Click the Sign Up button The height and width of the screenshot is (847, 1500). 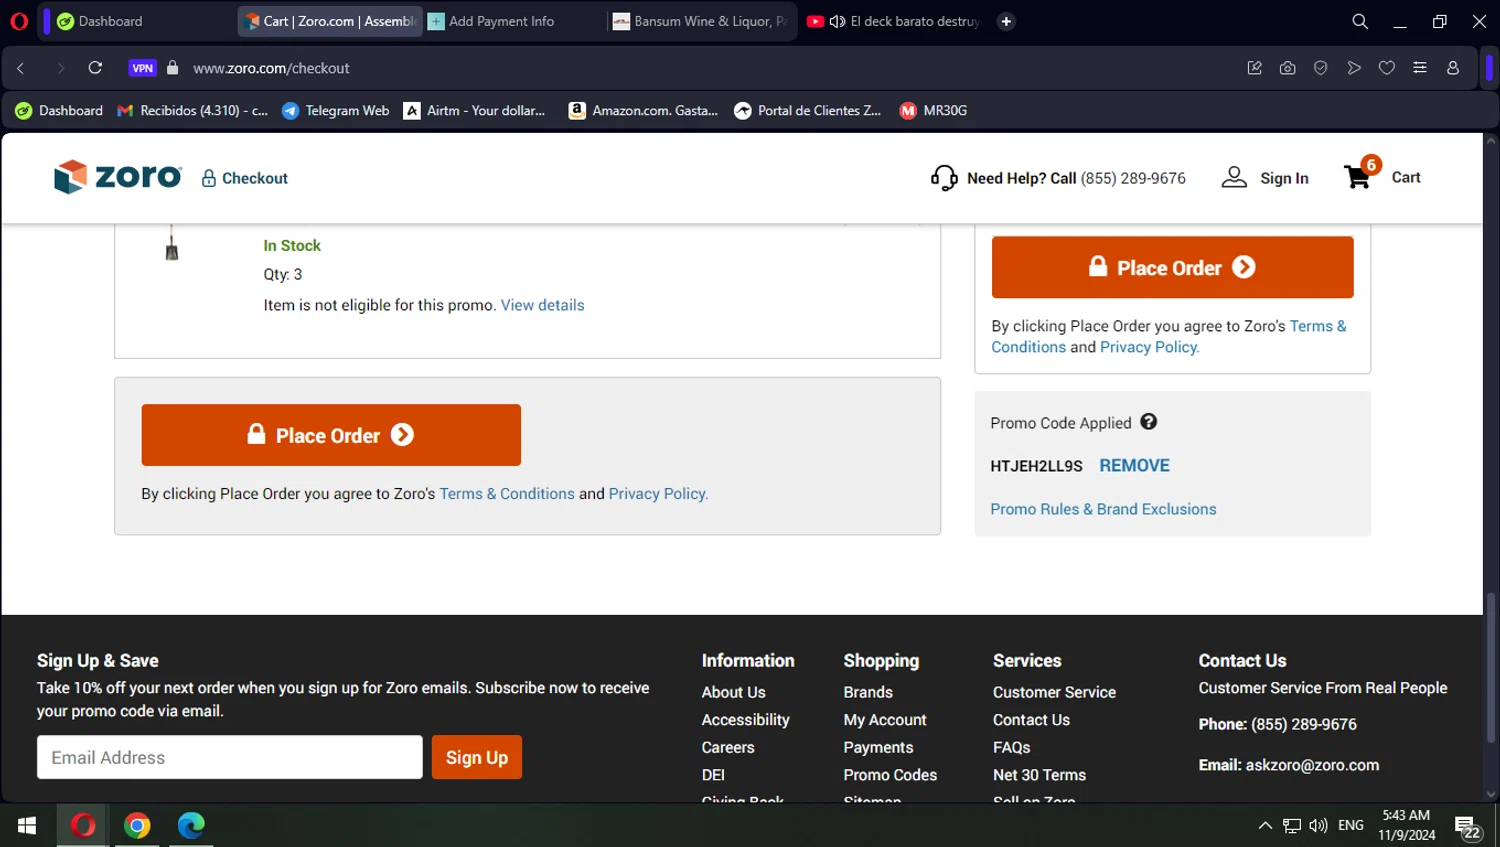[x=477, y=757]
